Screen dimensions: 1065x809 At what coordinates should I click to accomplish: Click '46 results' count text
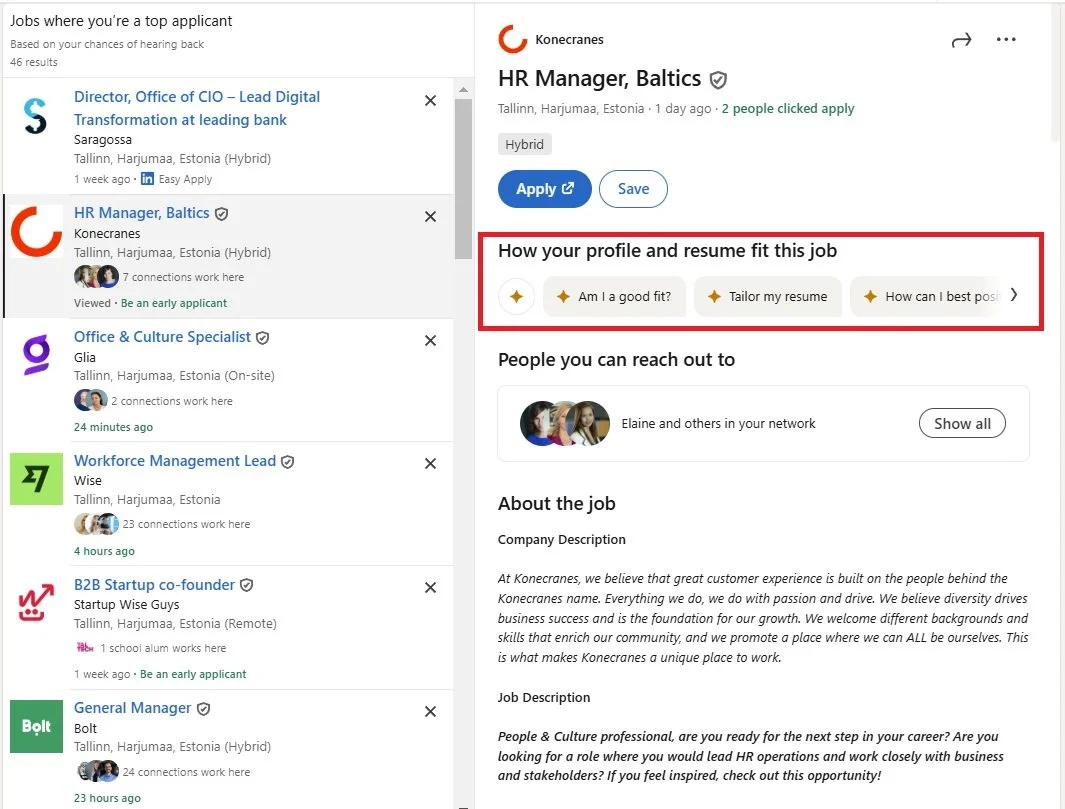click(x=34, y=62)
